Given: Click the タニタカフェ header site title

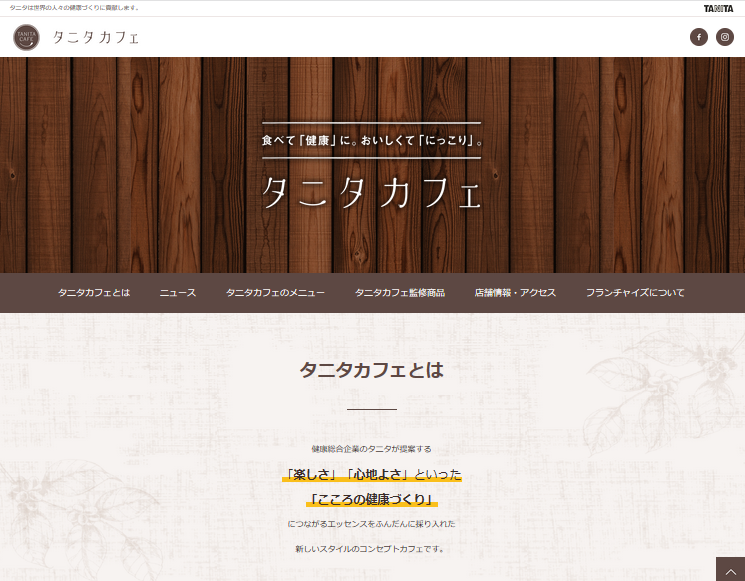Looking at the screenshot, I should tap(96, 37).
